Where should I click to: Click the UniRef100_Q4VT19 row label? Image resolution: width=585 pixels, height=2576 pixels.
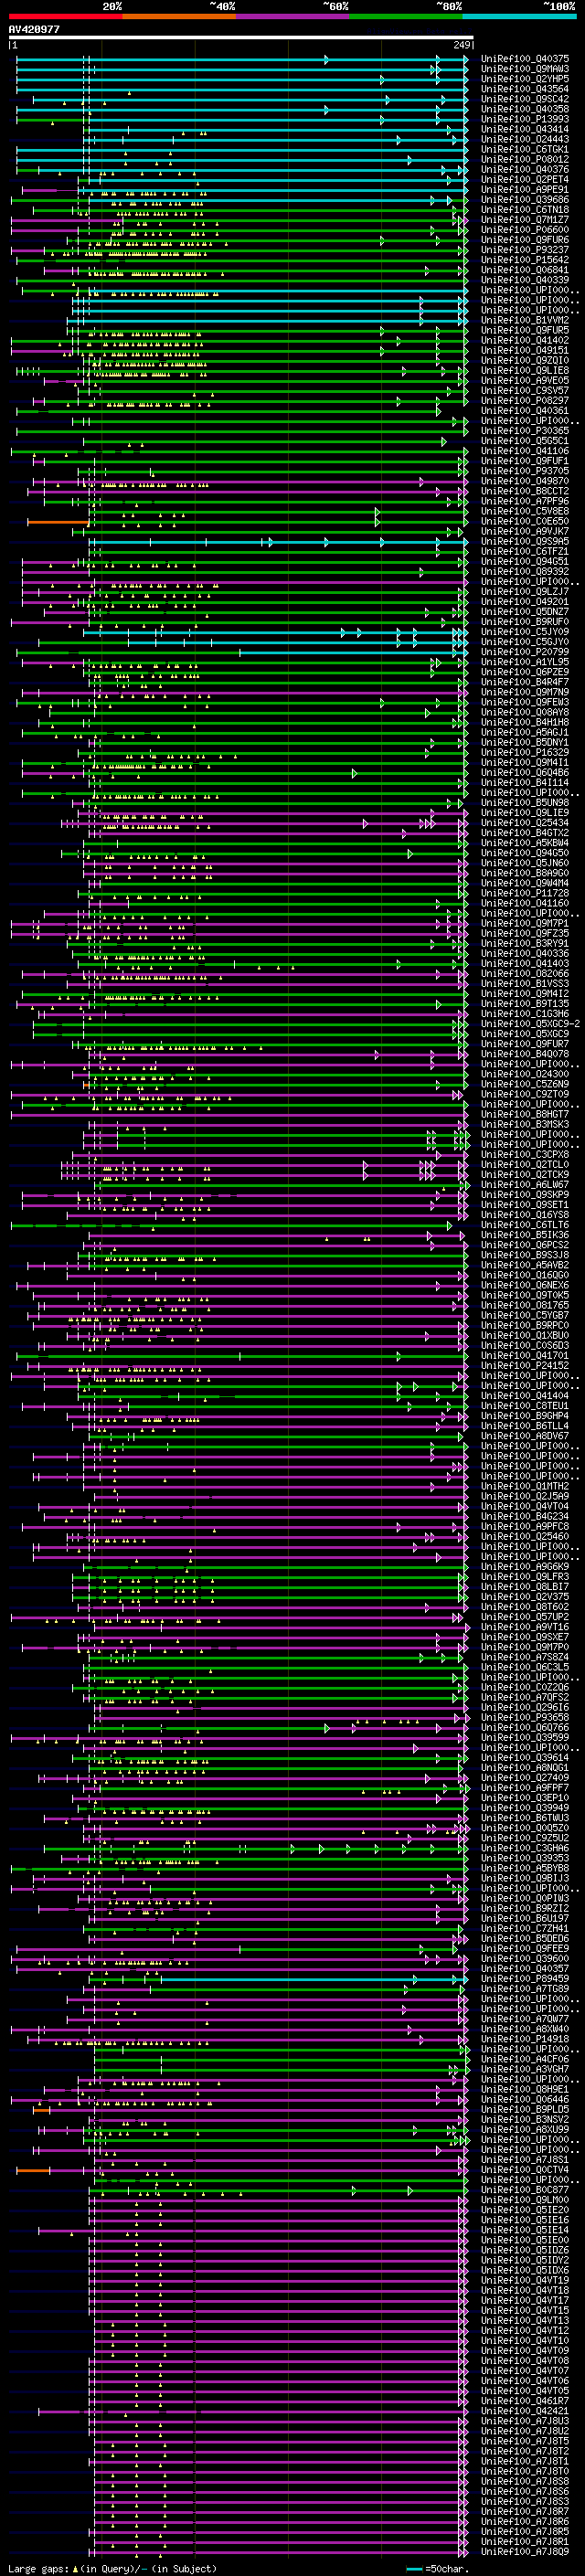(x=525, y=2280)
